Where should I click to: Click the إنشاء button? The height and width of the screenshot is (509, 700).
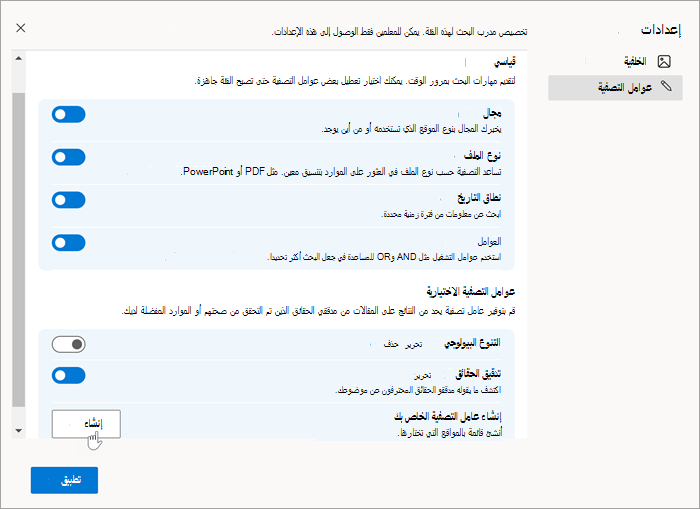[86, 424]
